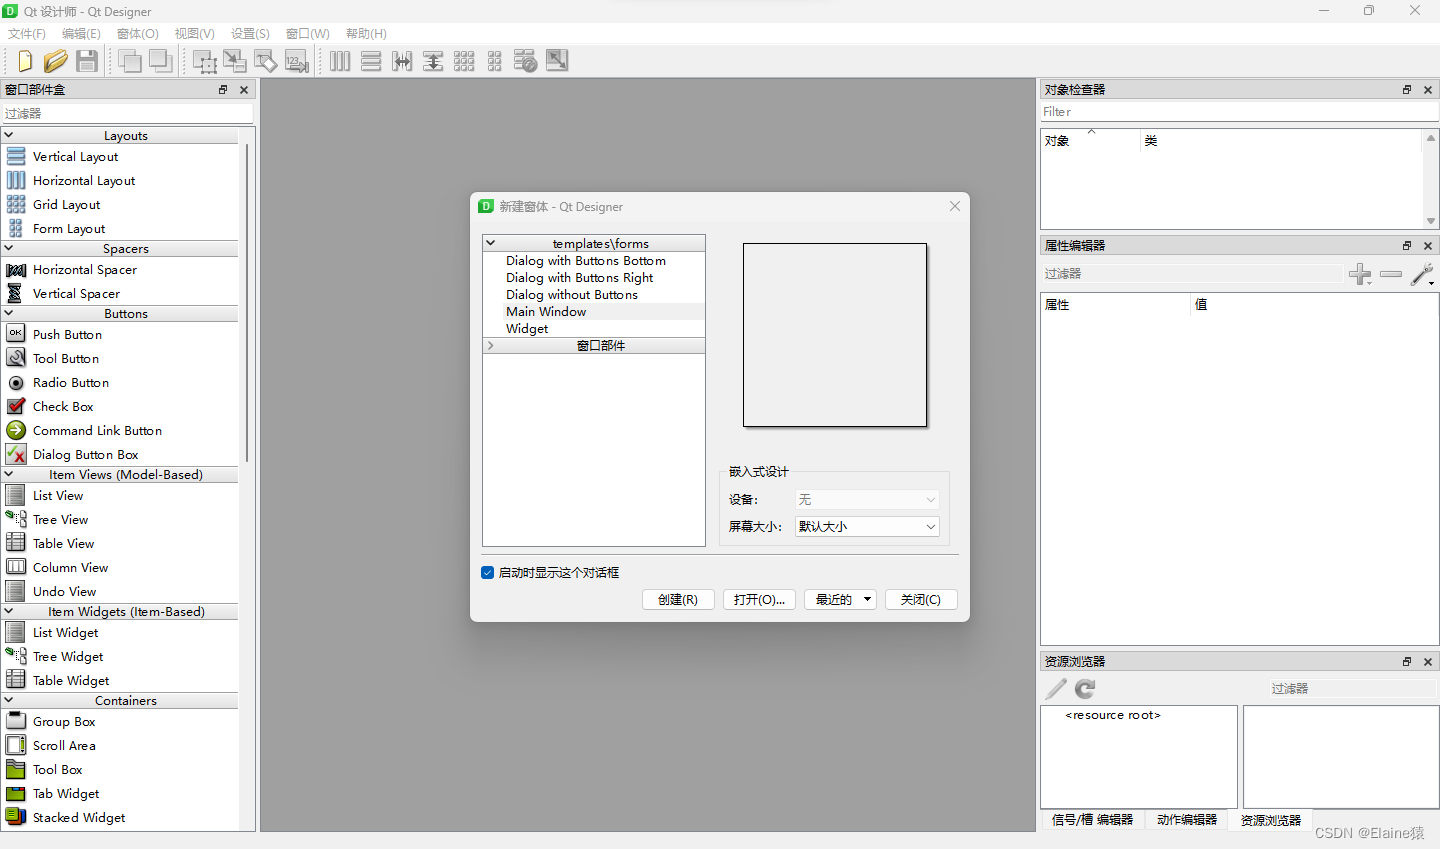Pick the Check Box widget icon
The height and width of the screenshot is (849, 1440).
pos(16,406)
